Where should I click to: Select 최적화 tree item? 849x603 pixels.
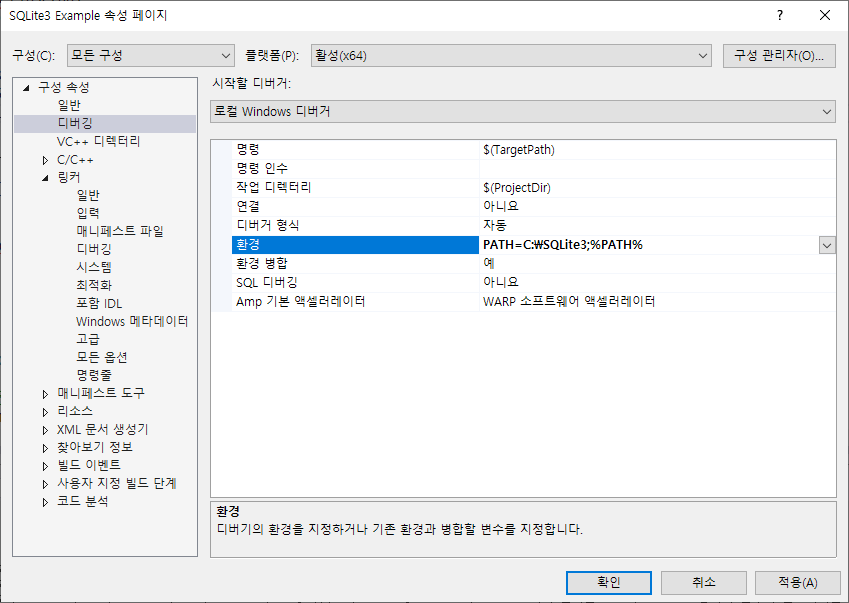point(94,285)
